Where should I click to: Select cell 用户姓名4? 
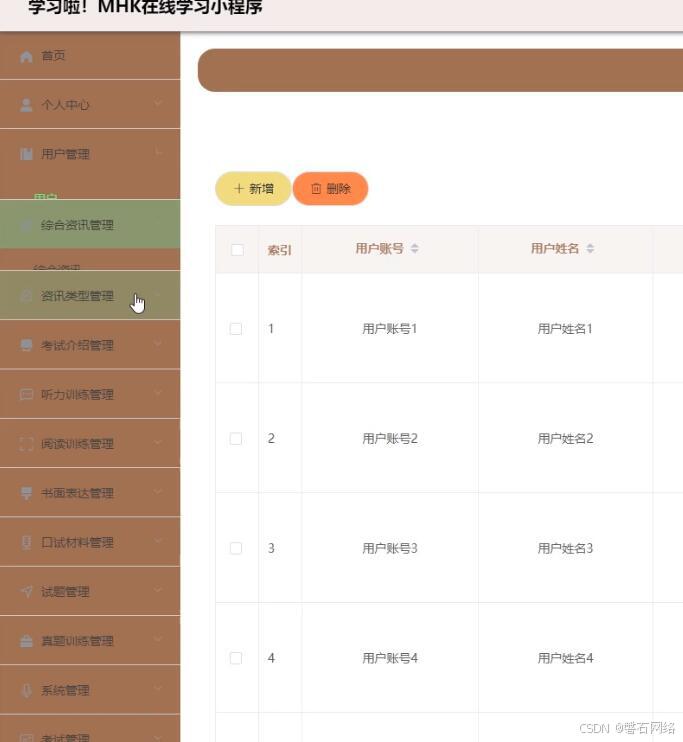click(565, 658)
